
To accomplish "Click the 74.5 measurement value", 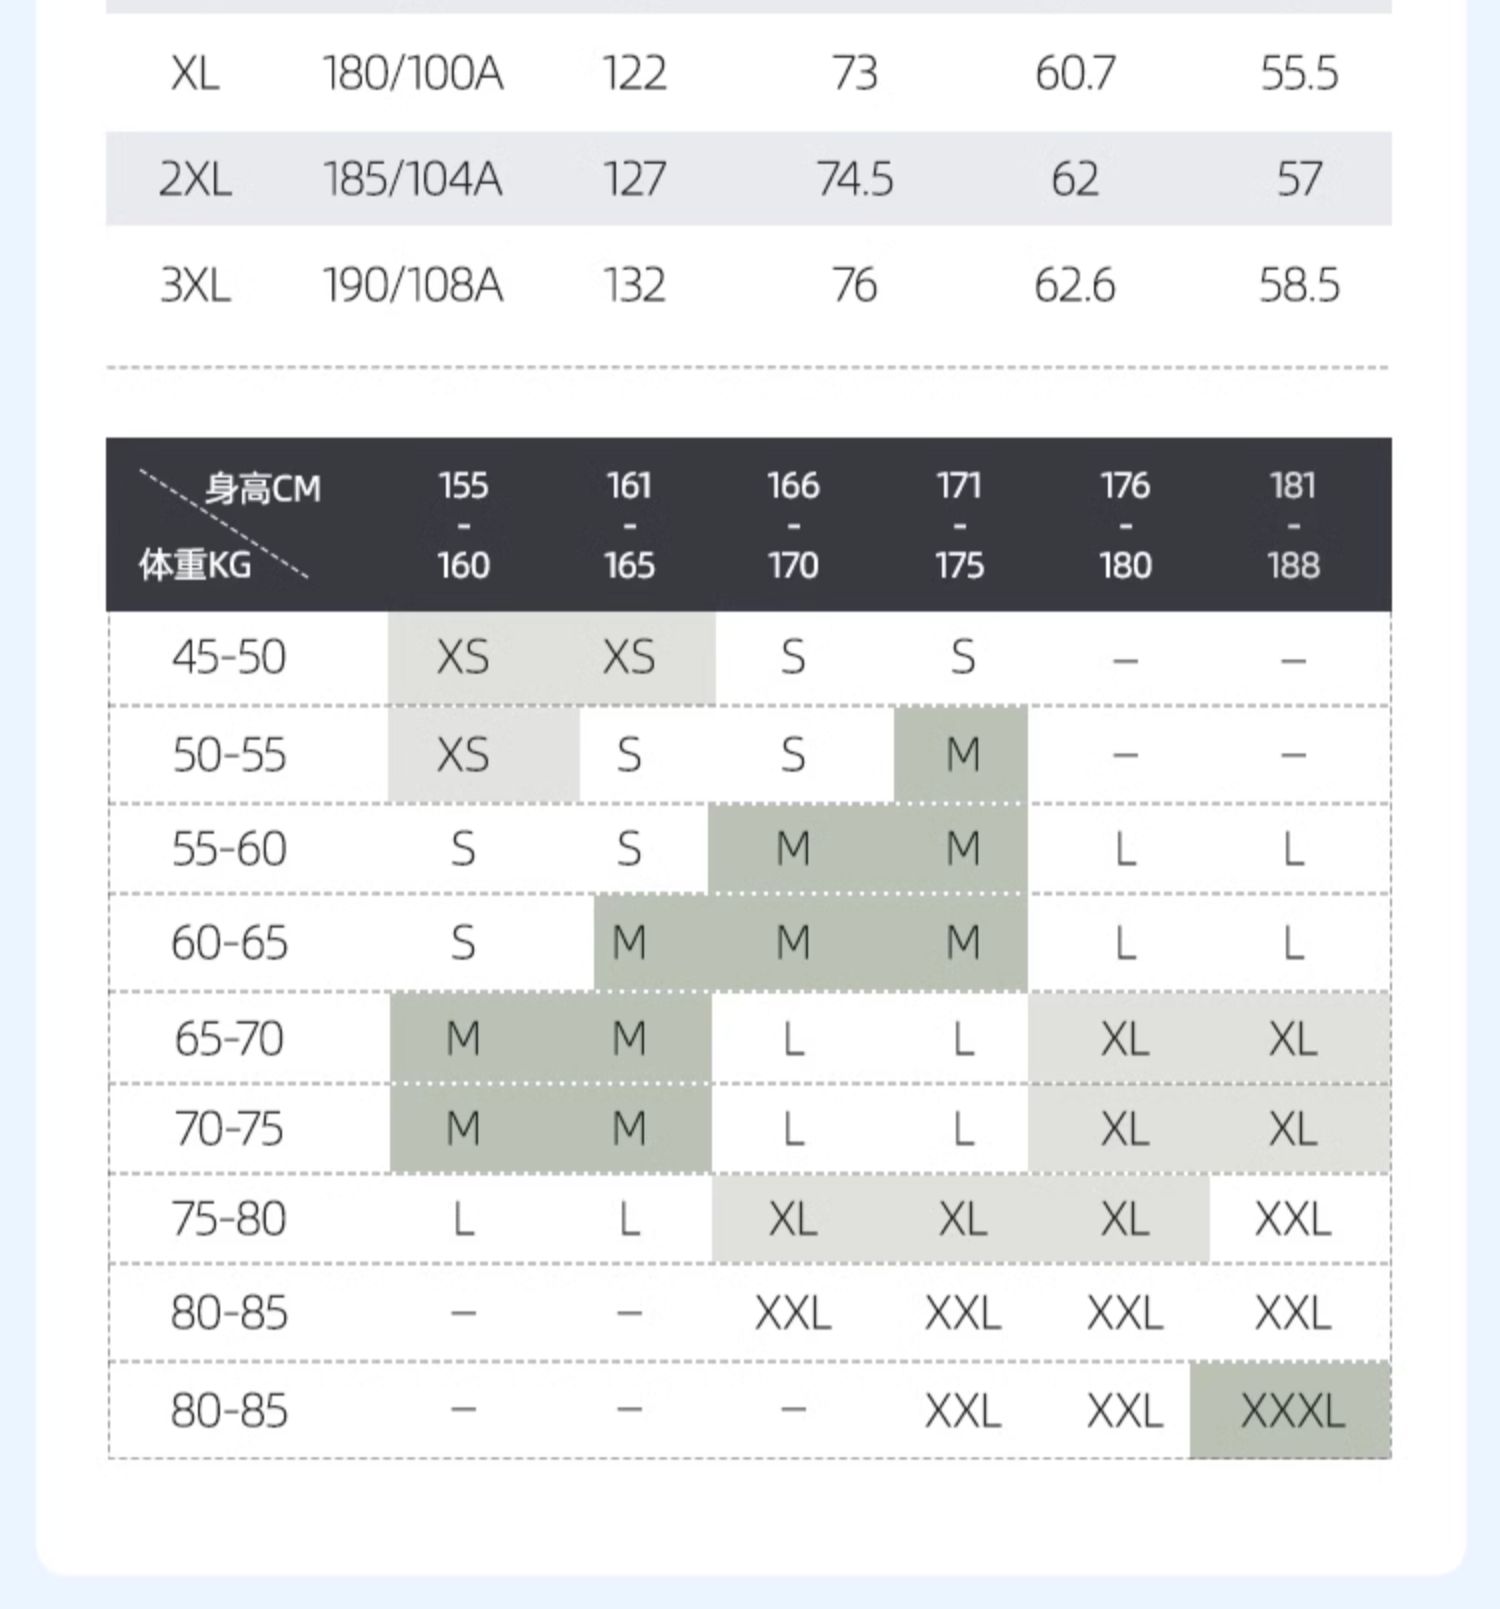I will pos(855,179).
